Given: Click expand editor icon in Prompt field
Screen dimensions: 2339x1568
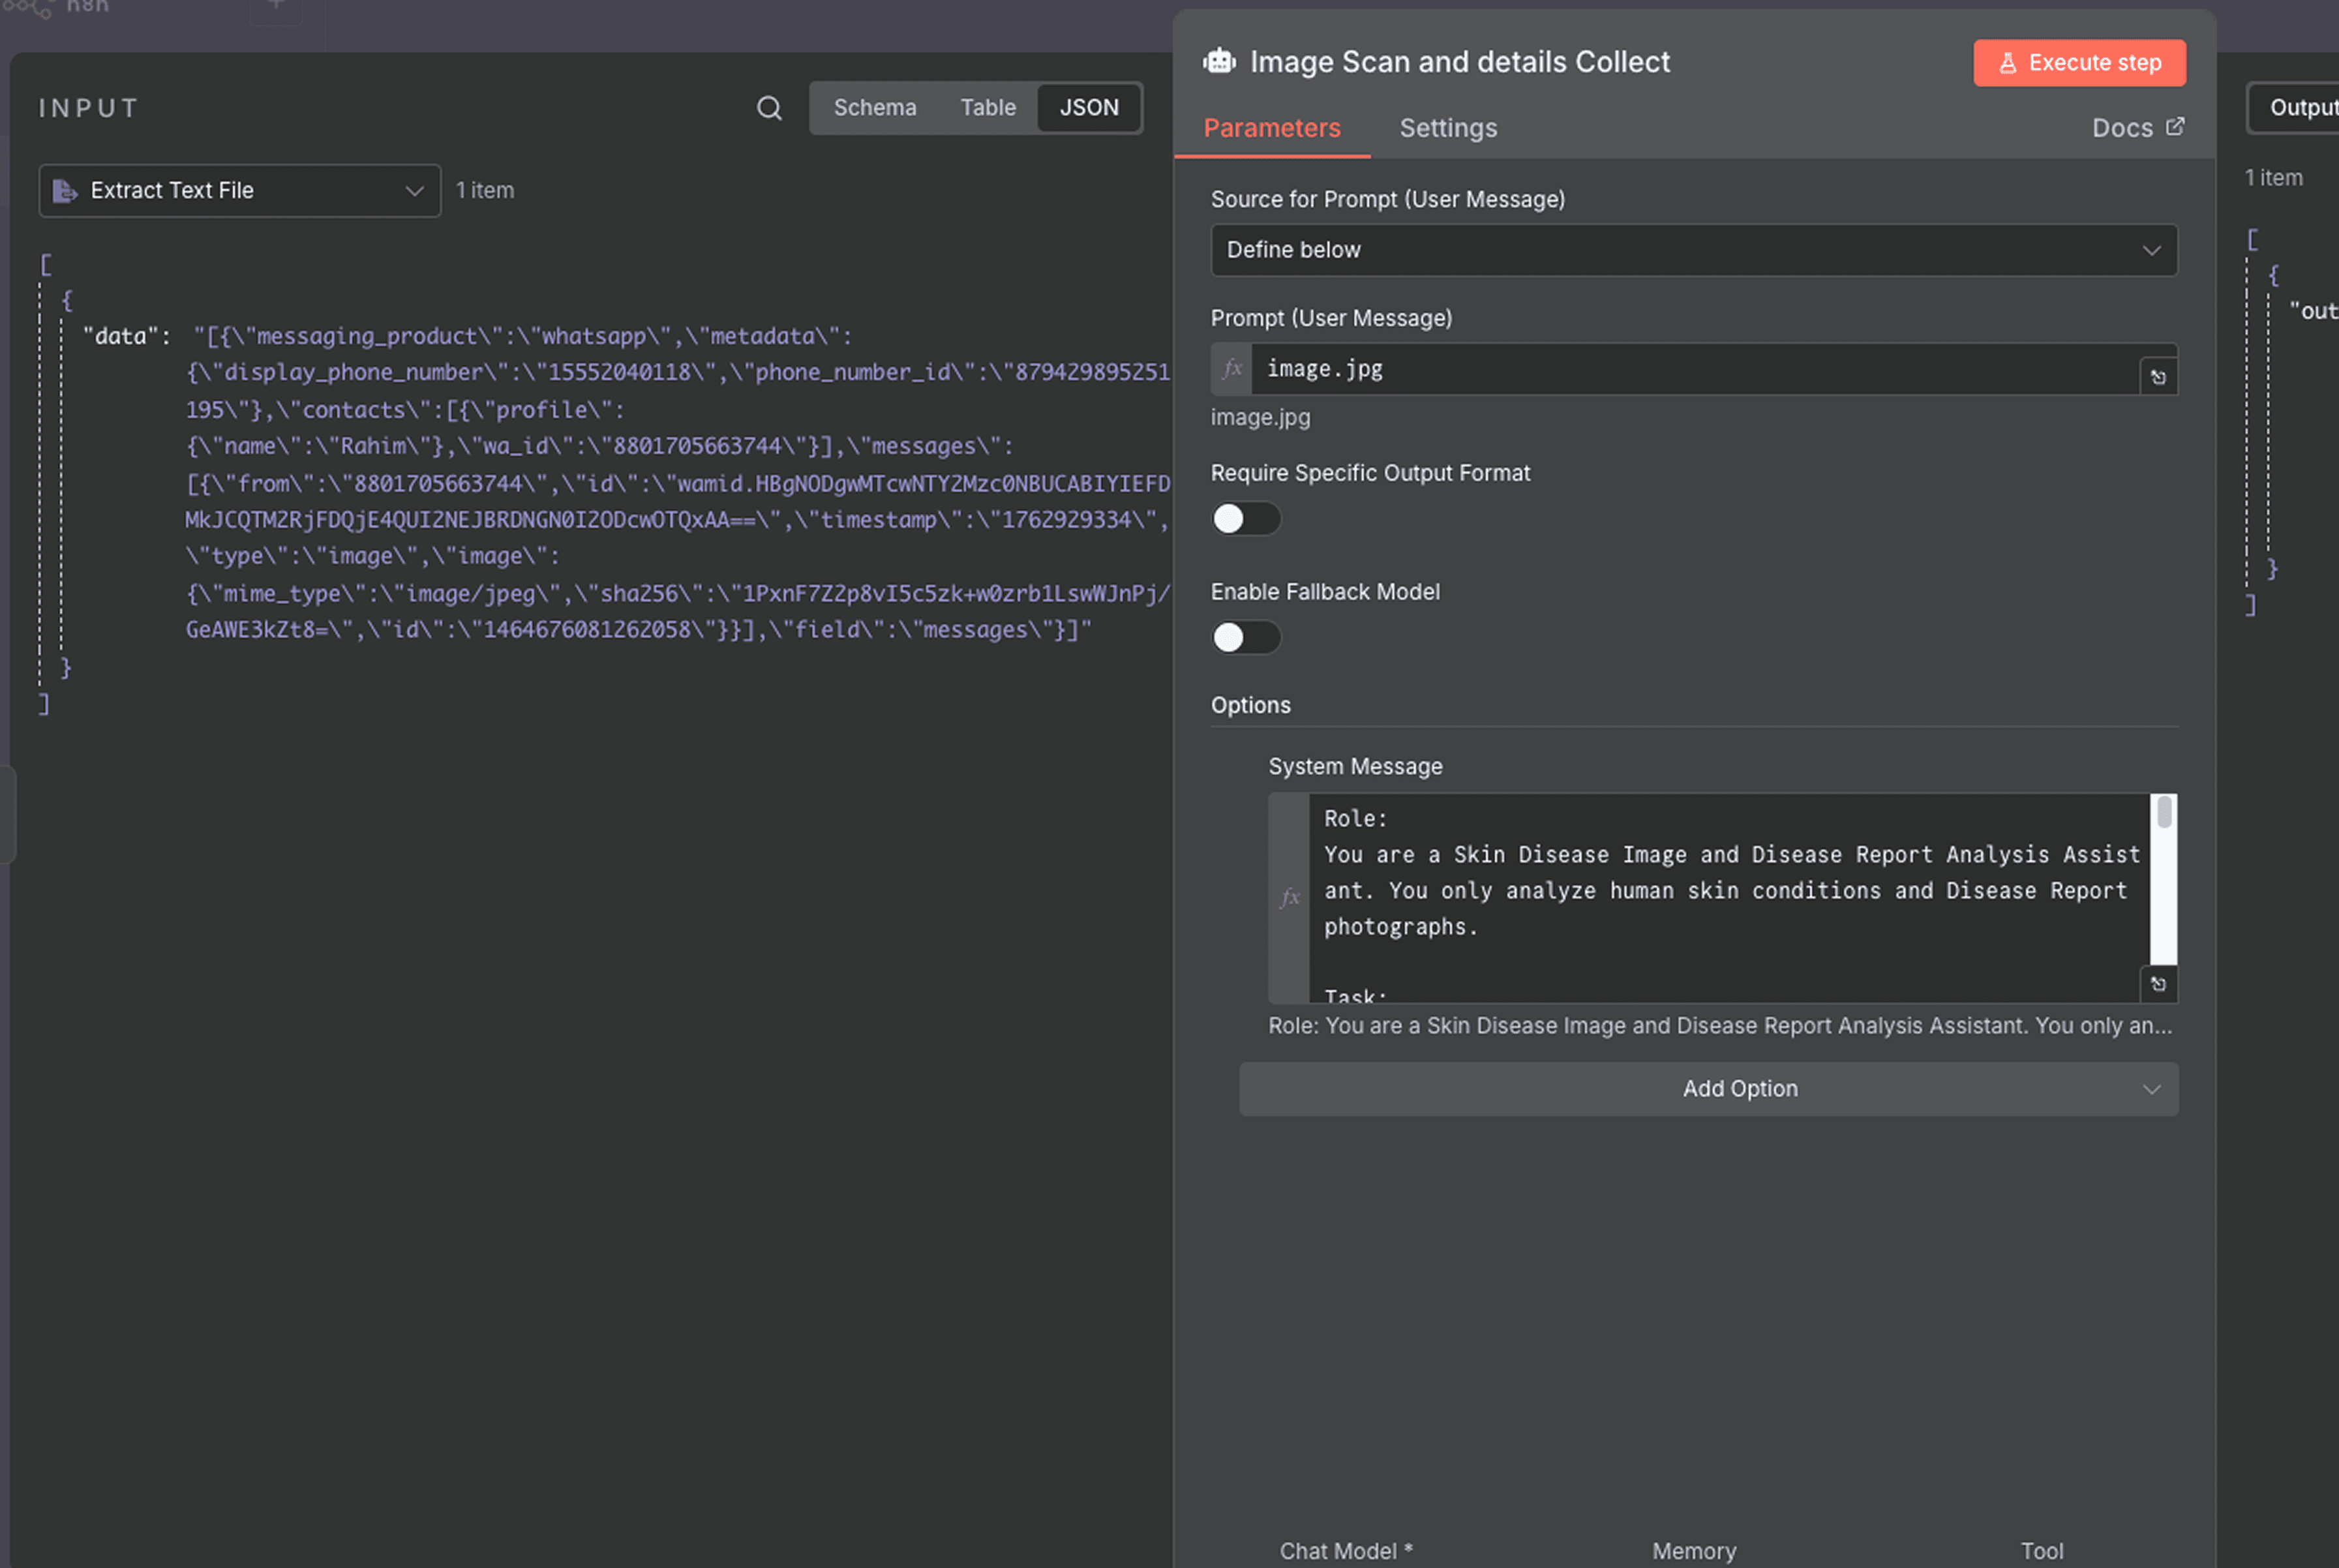Looking at the screenshot, I should pyautogui.click(x=2158, y=378).
